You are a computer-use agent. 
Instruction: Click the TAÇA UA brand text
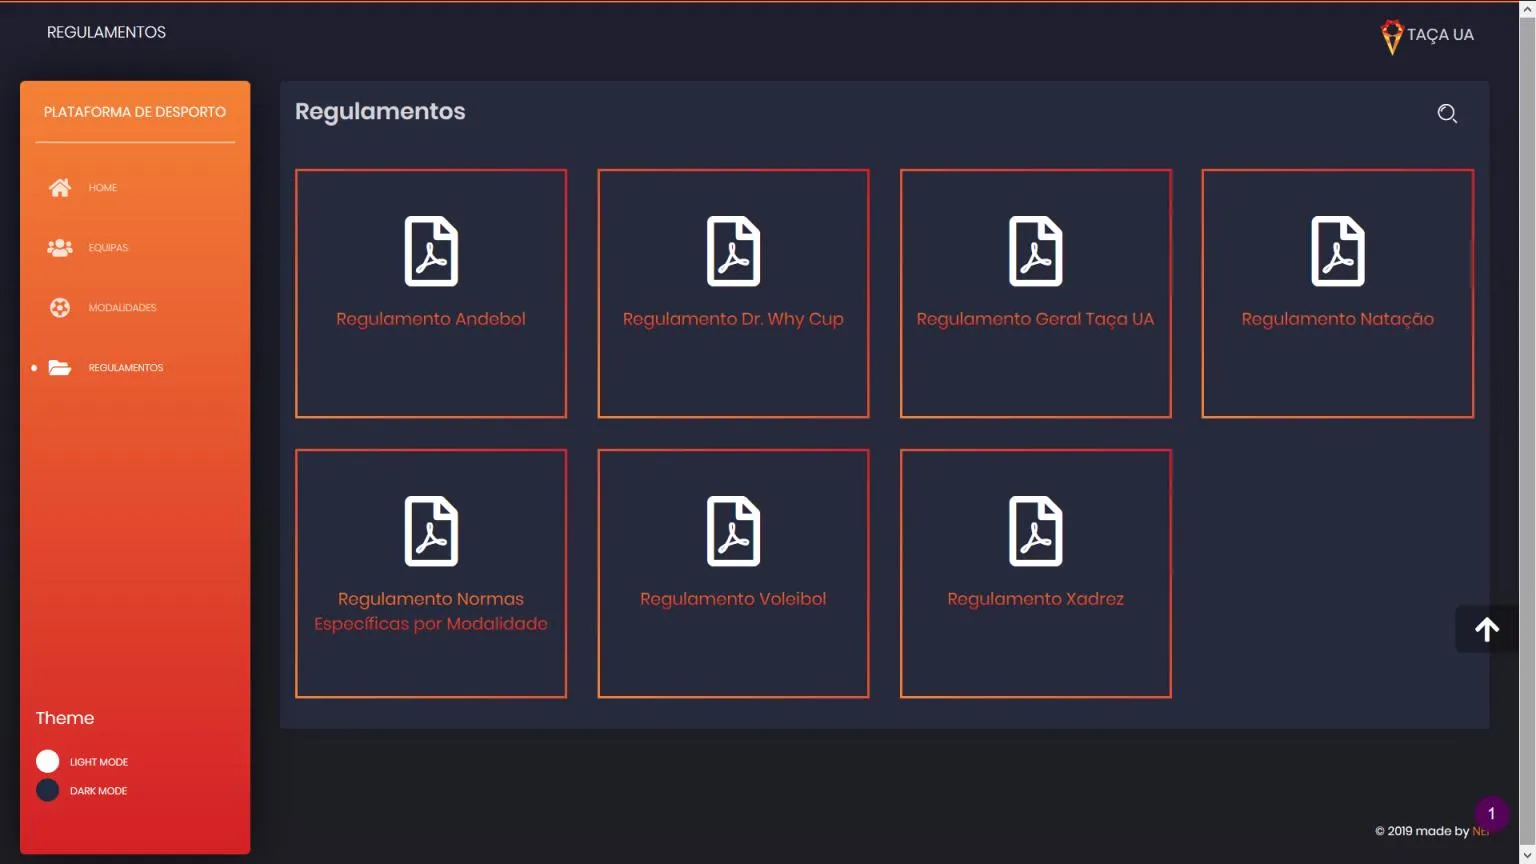[x=1440, y=35]
